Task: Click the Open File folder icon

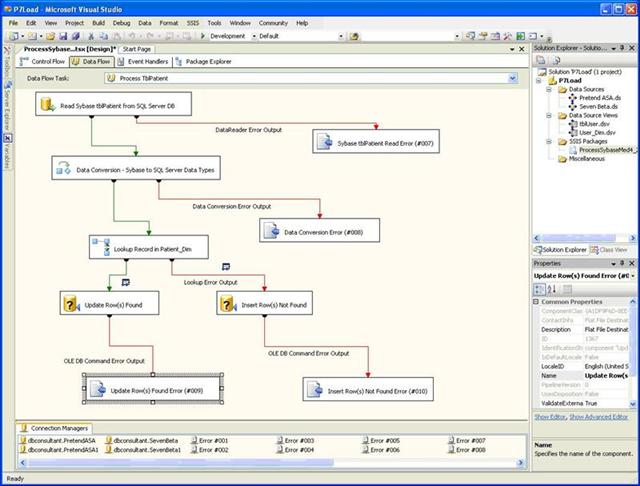Action: (x=50, y=36)
